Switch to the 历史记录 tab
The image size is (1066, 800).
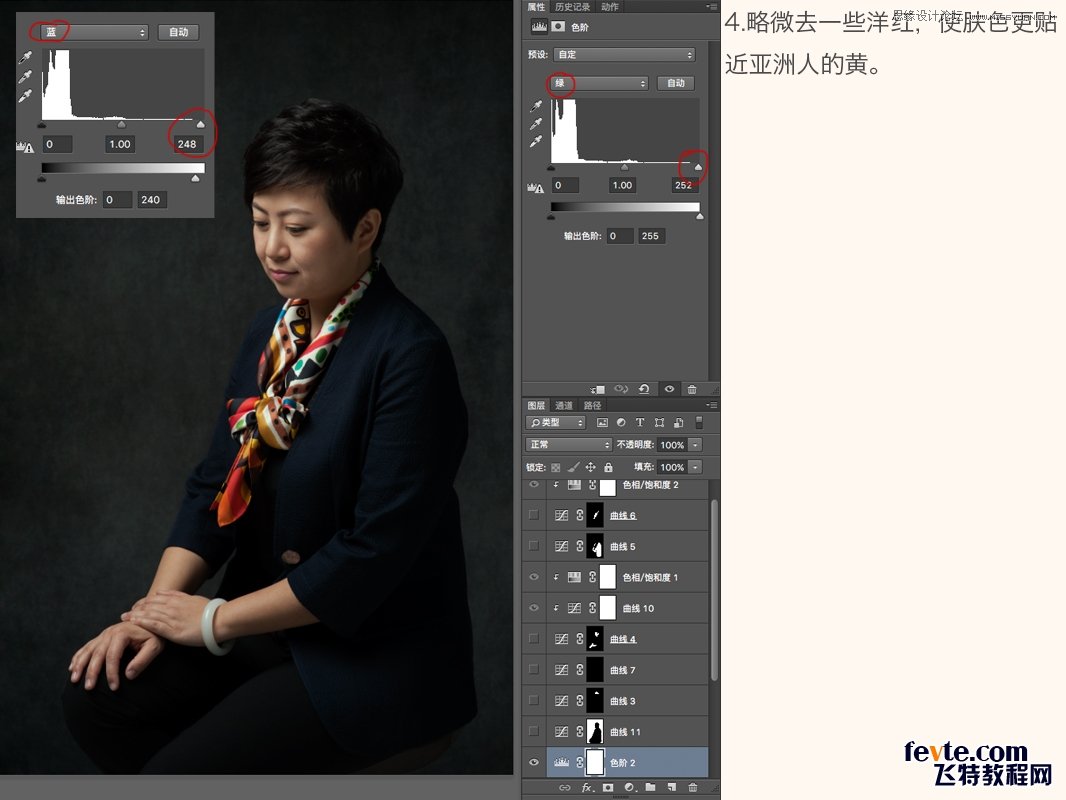pyautogui.click(x=572, y=7)
